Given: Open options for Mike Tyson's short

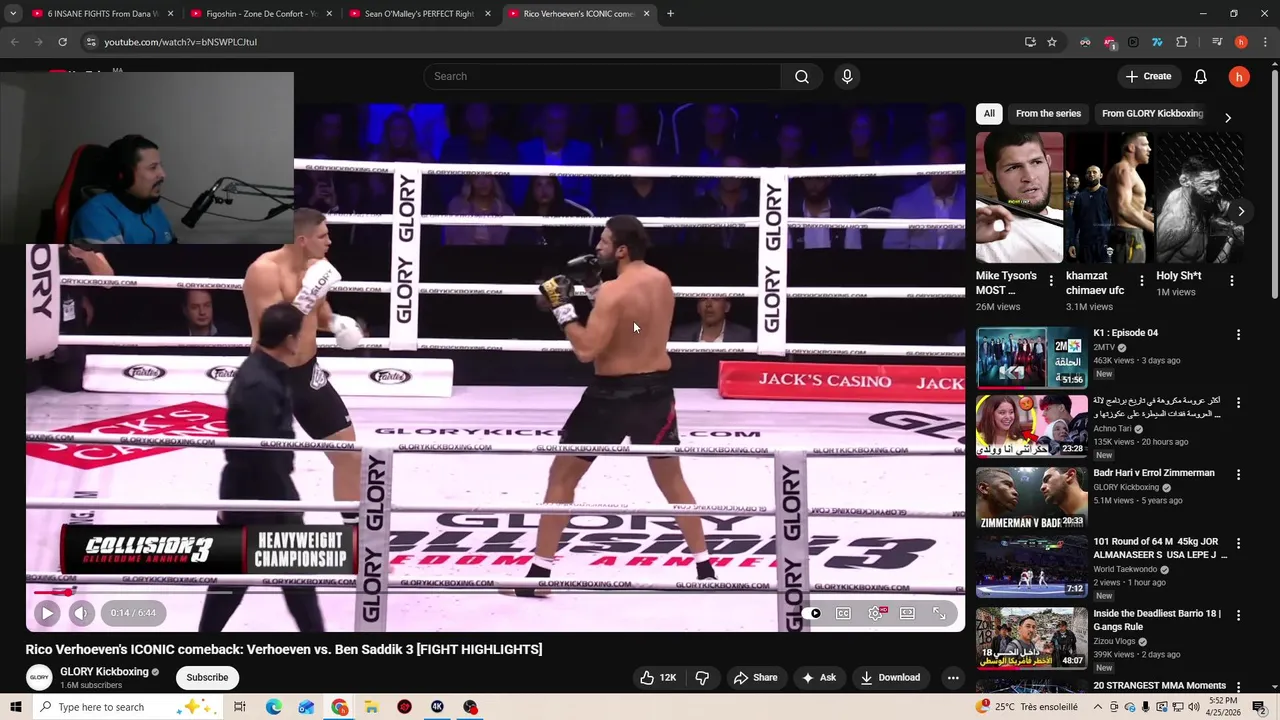Looking at the screenshot, I should pyautogui.click(x=1051, y=281).
